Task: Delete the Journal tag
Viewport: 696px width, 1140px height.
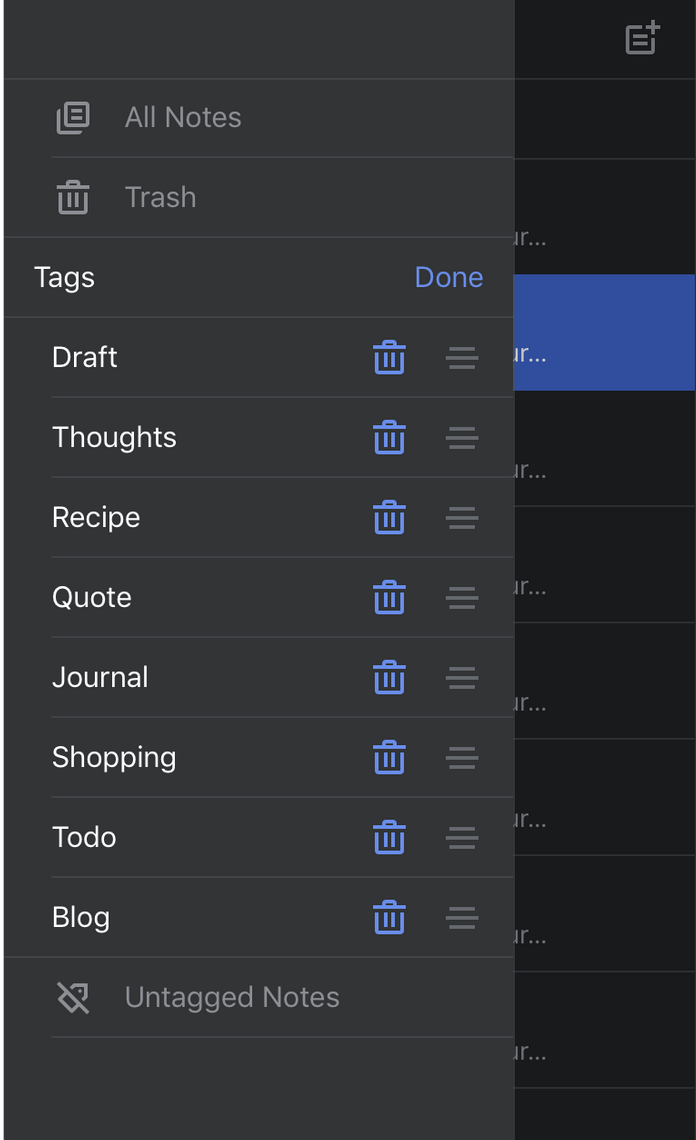Action: (x=389, y=677)
